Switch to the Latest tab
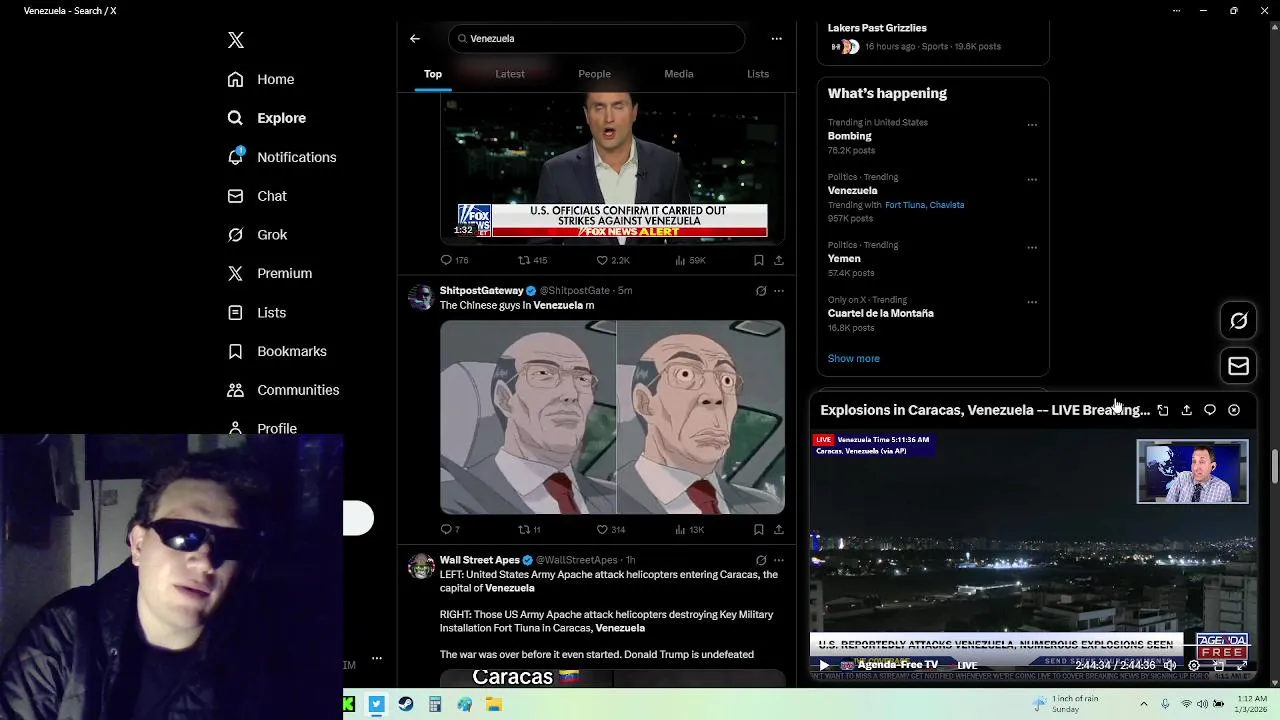1280x720 pixels. click(510, 74)
